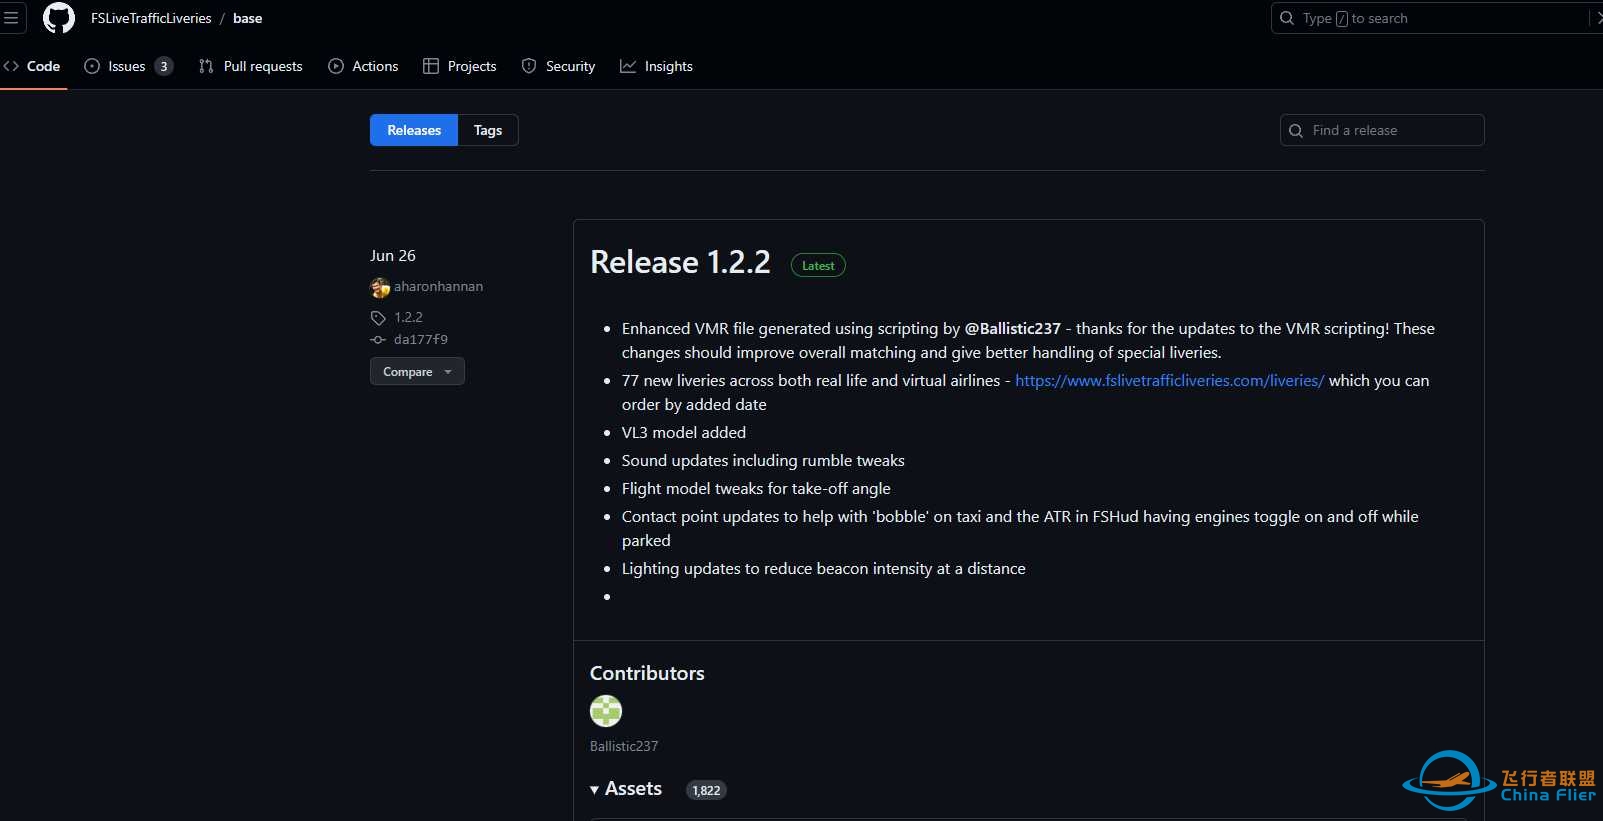Click the Security shield icon
Image resolution: width=1603 pixels, height=821 pixels.
coord(529,66)
